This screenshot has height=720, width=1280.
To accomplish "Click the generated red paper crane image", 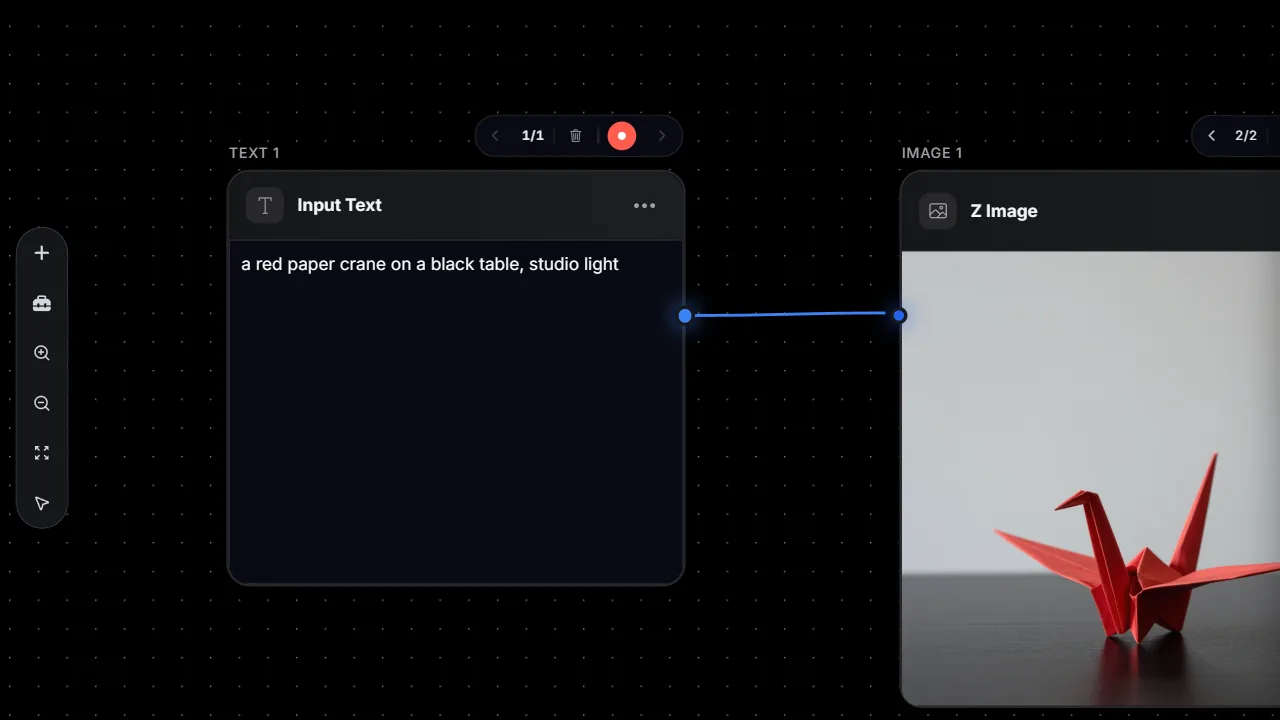I will (x=1091, y=478).
